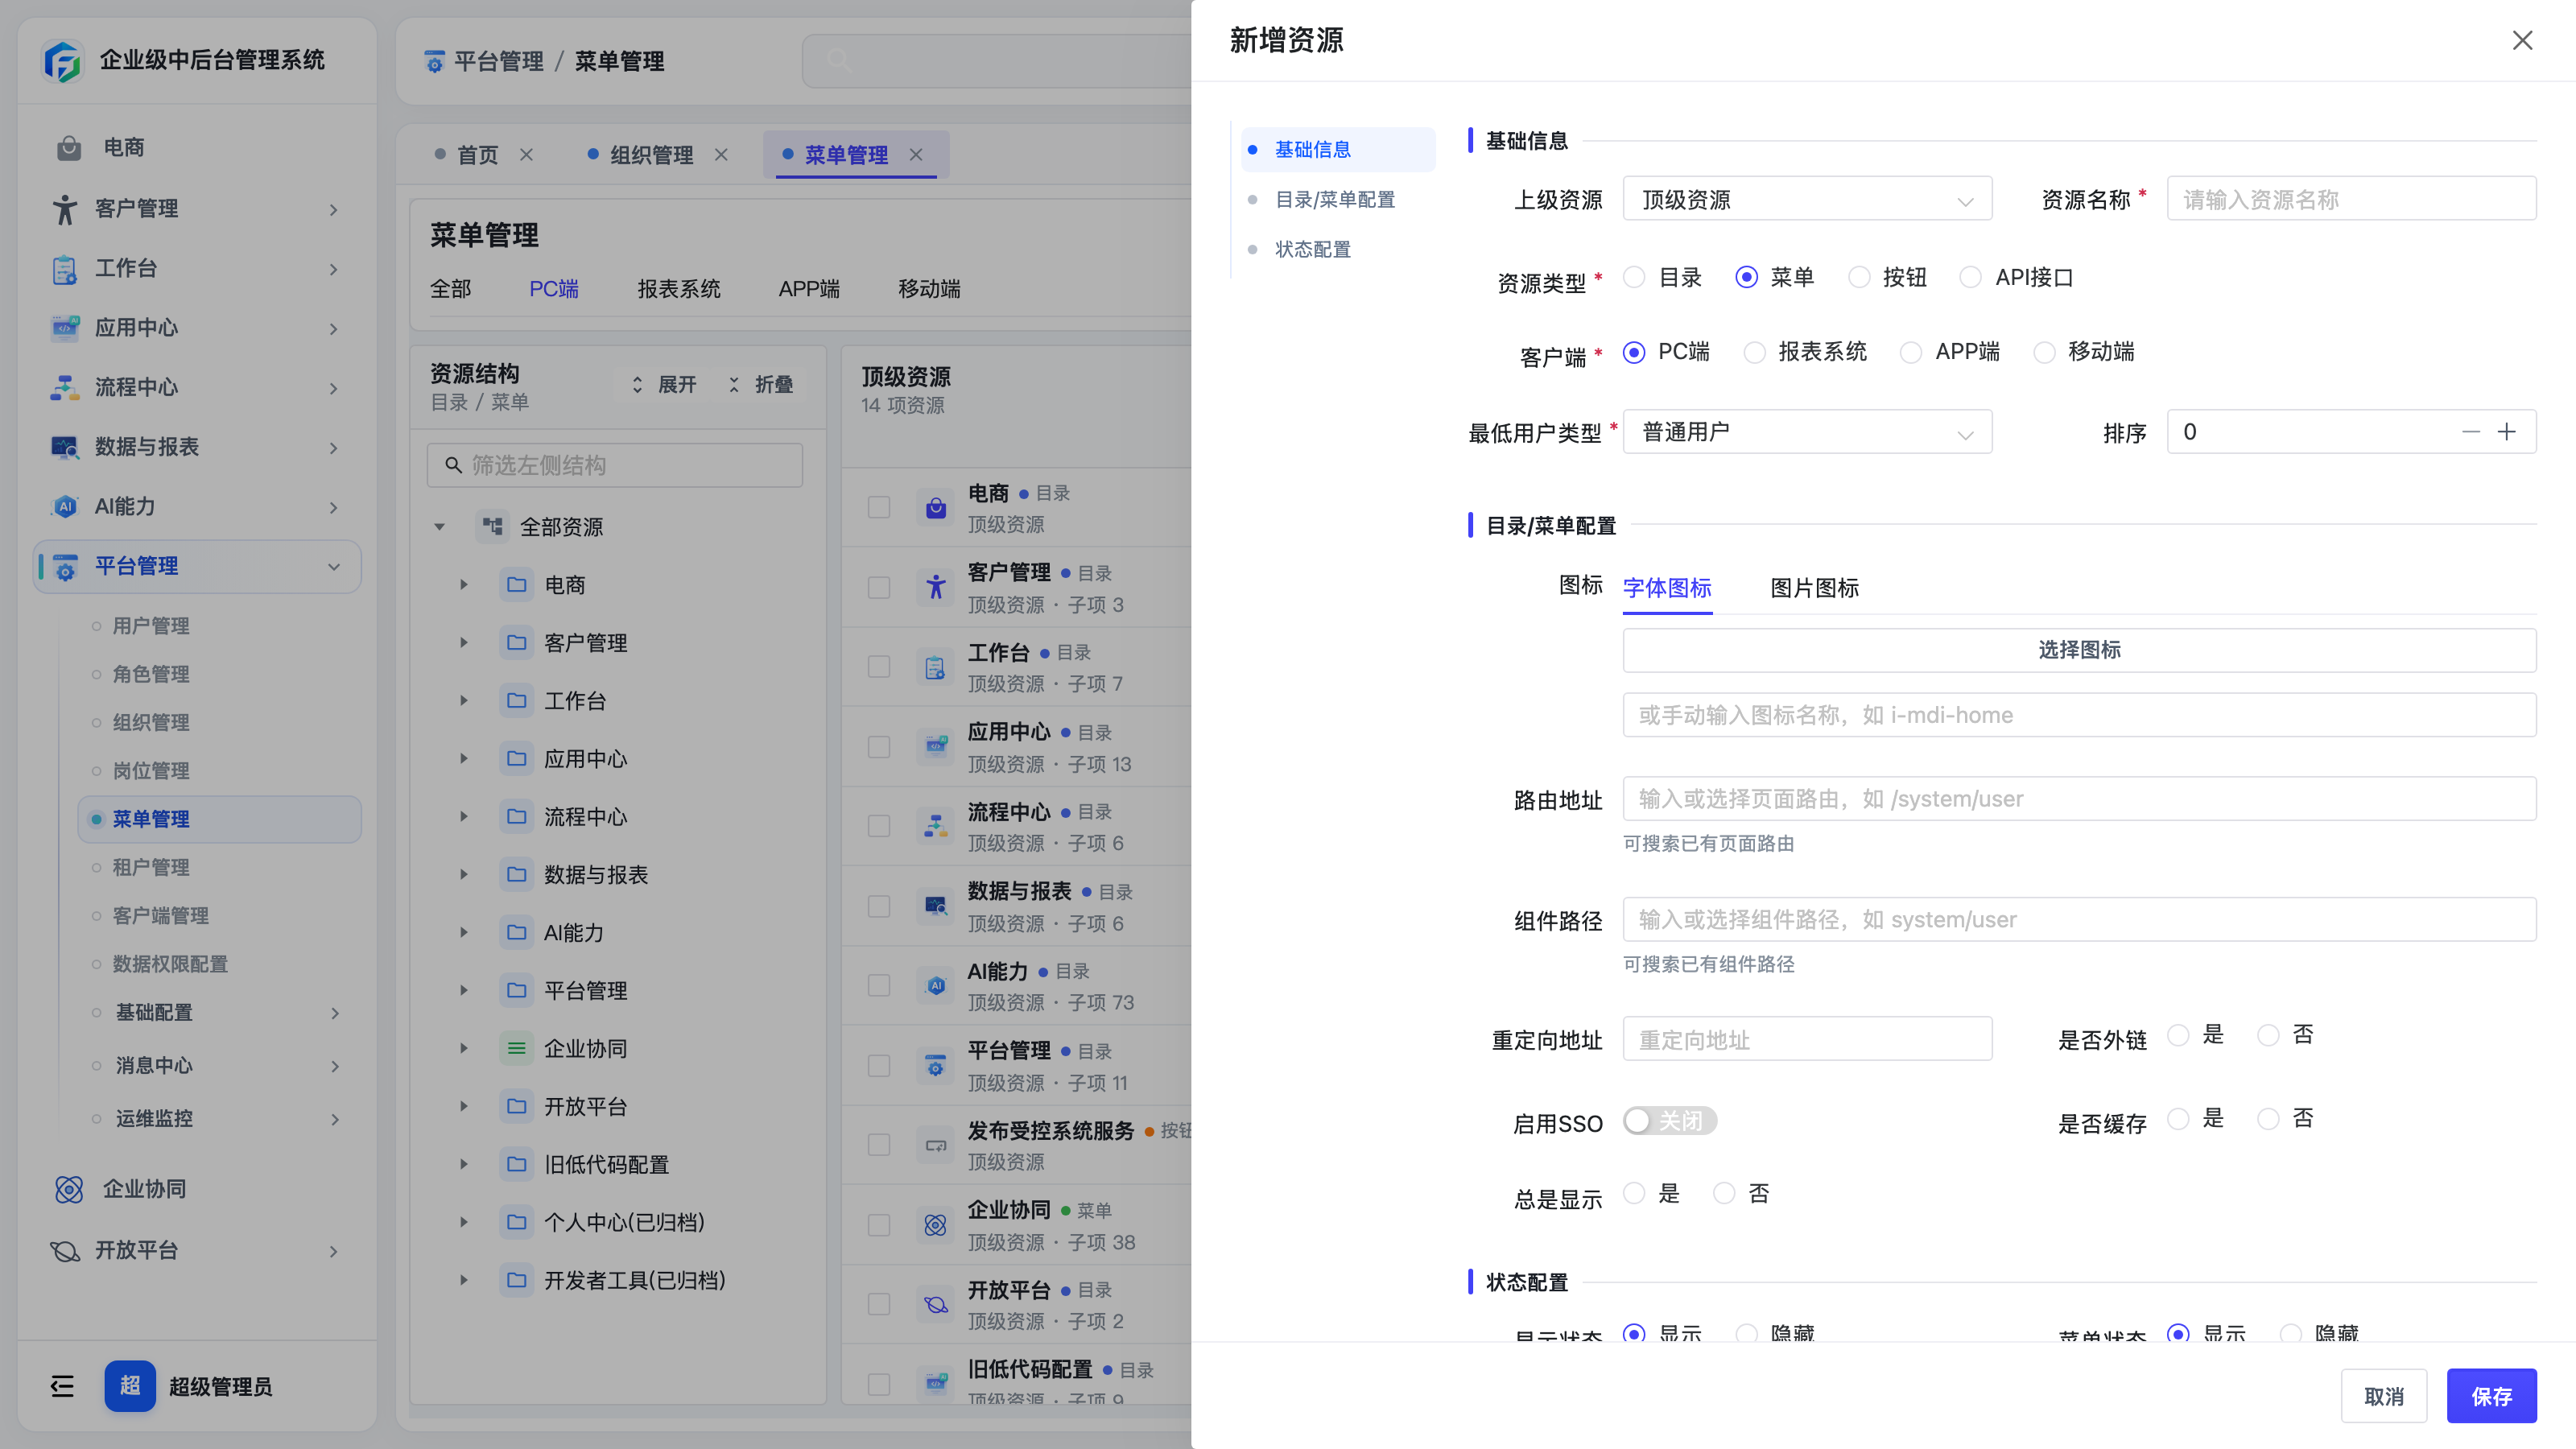2576x1449 pixels.
Task: Close the 新增资源 drawer with the X icon
Action: (2523, 40)
